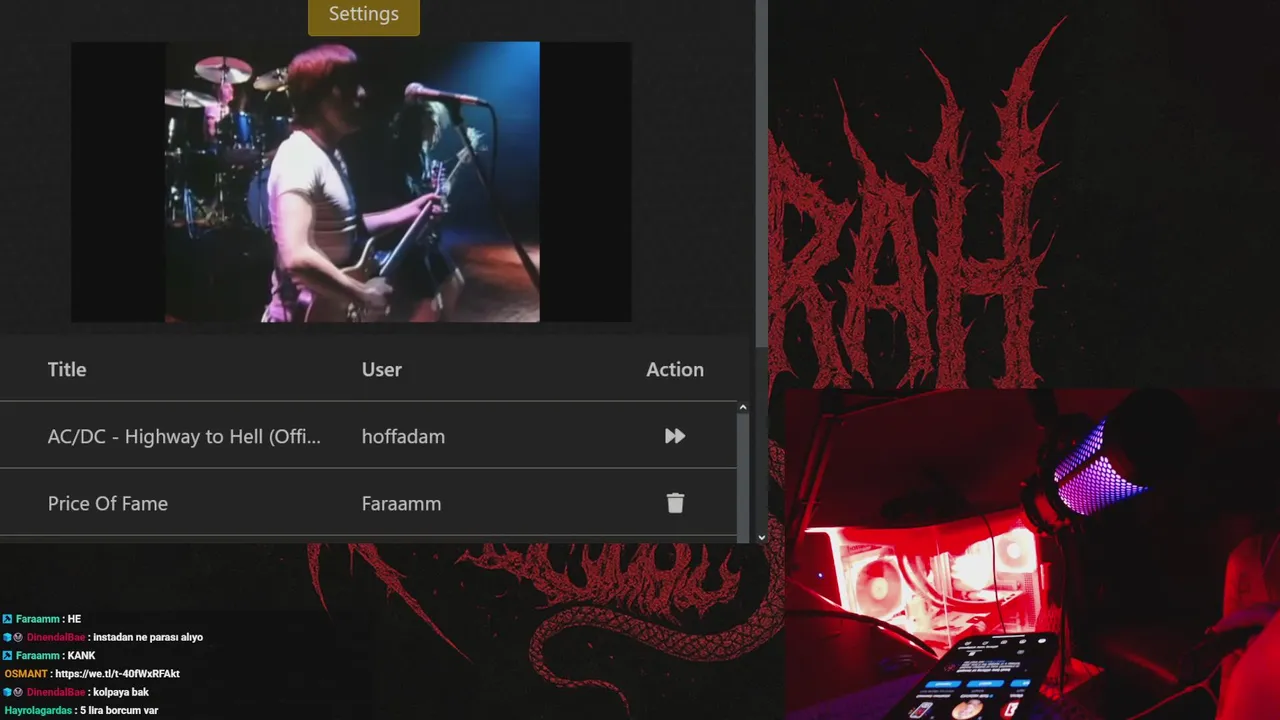Click the Action column header

coord(675,369)
